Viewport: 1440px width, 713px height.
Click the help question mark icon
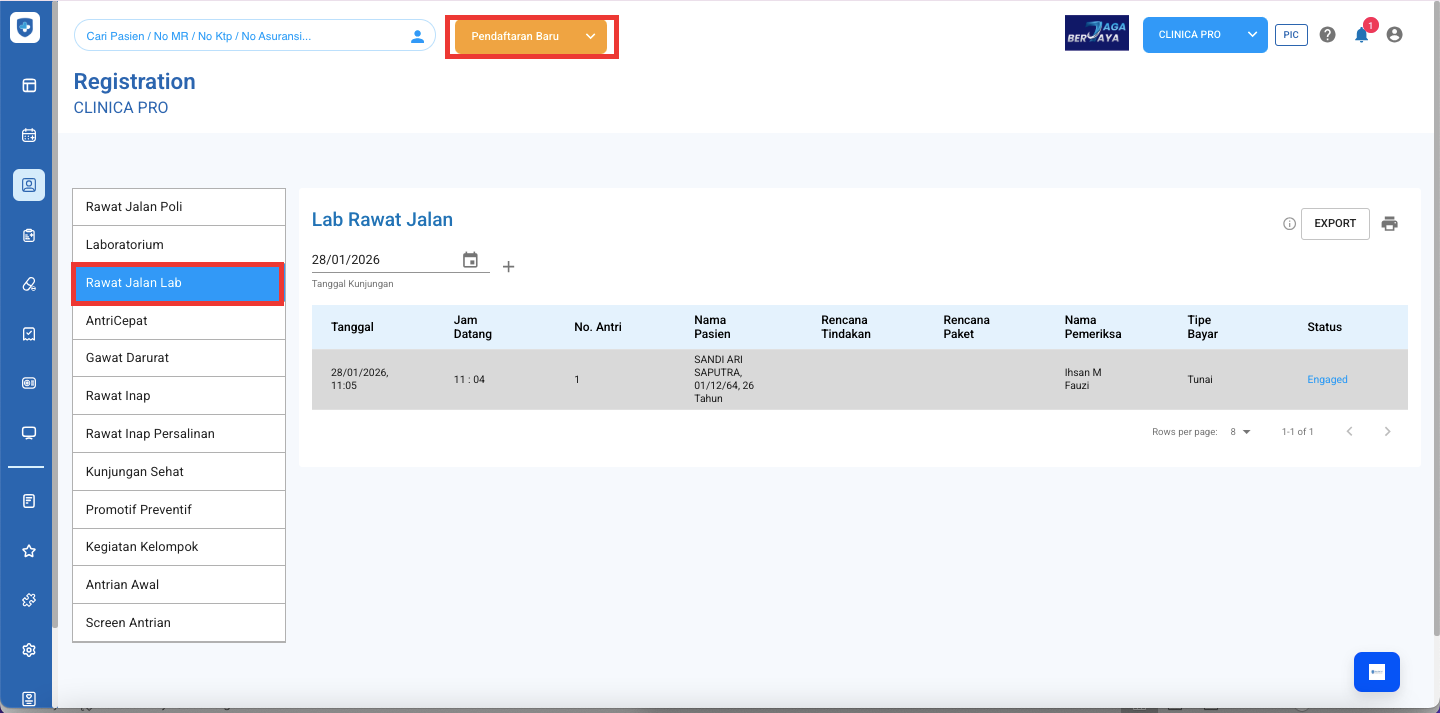pyautogui.click(x=1327, y=35)
